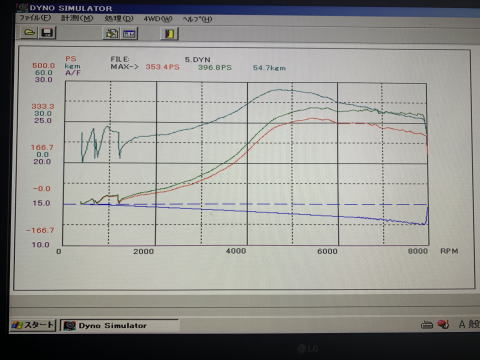Viewport: 480px width, 360px height.
Task: Click the 353.4PS max value text
Action: click(163, 67)
